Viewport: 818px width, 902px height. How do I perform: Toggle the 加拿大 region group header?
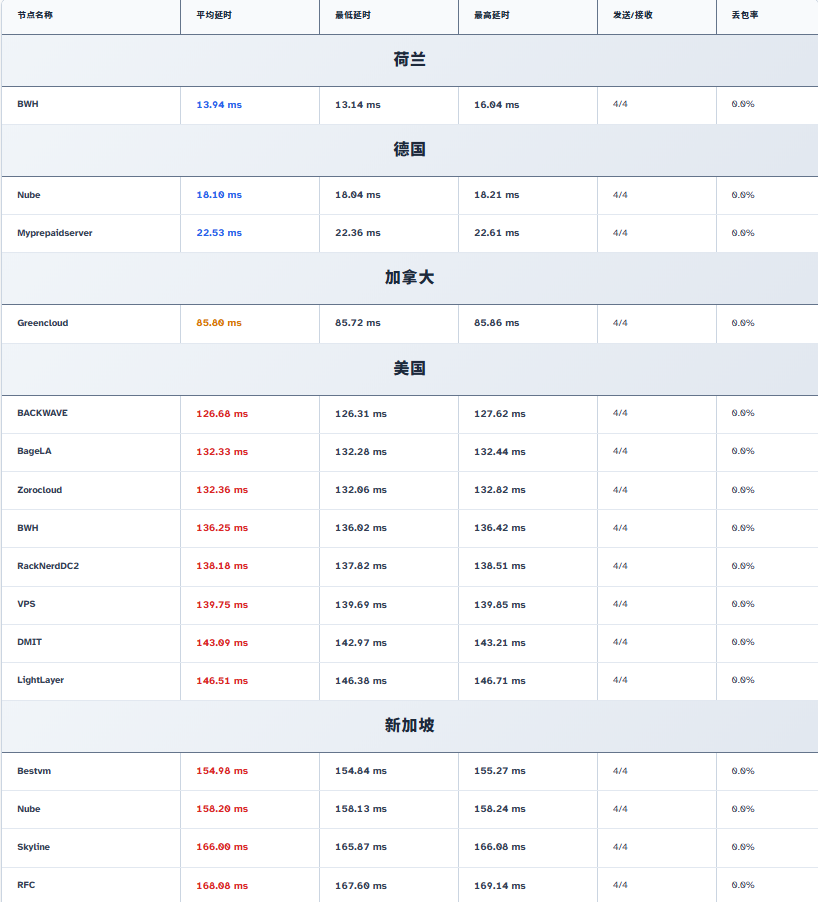click(x=409, y=278)
